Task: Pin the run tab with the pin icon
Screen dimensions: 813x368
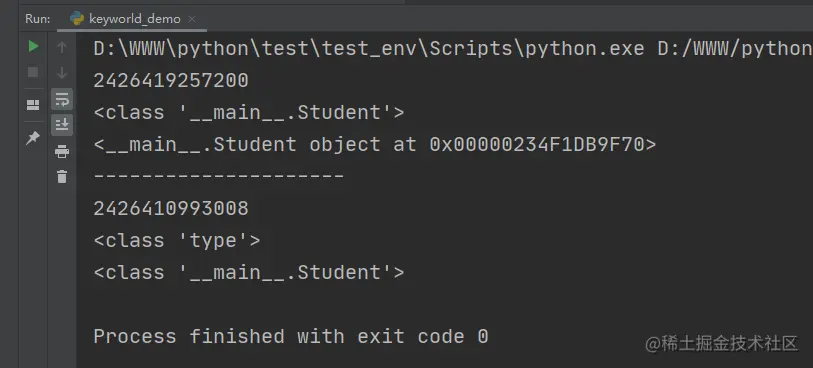Action: [33, 138]
